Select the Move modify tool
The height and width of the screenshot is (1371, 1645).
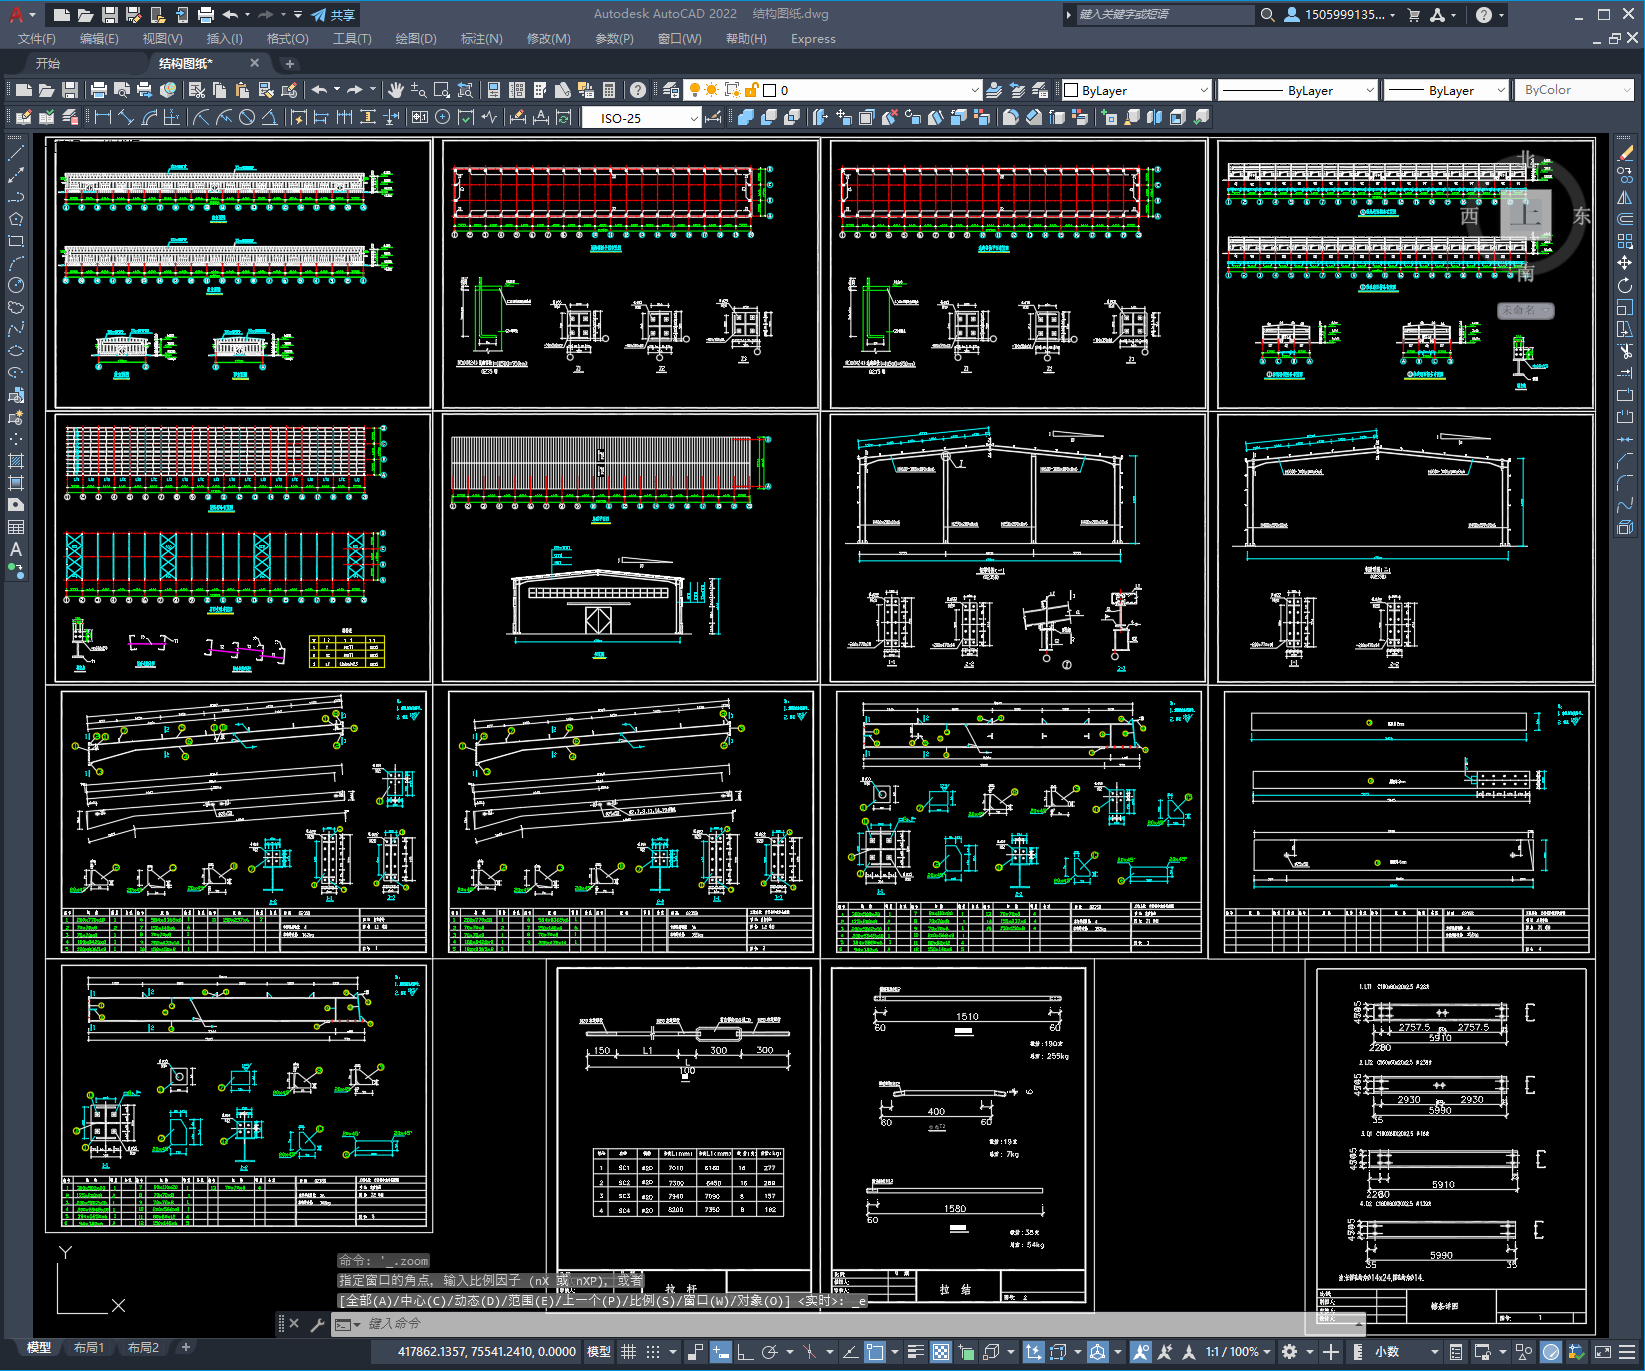1625,263
